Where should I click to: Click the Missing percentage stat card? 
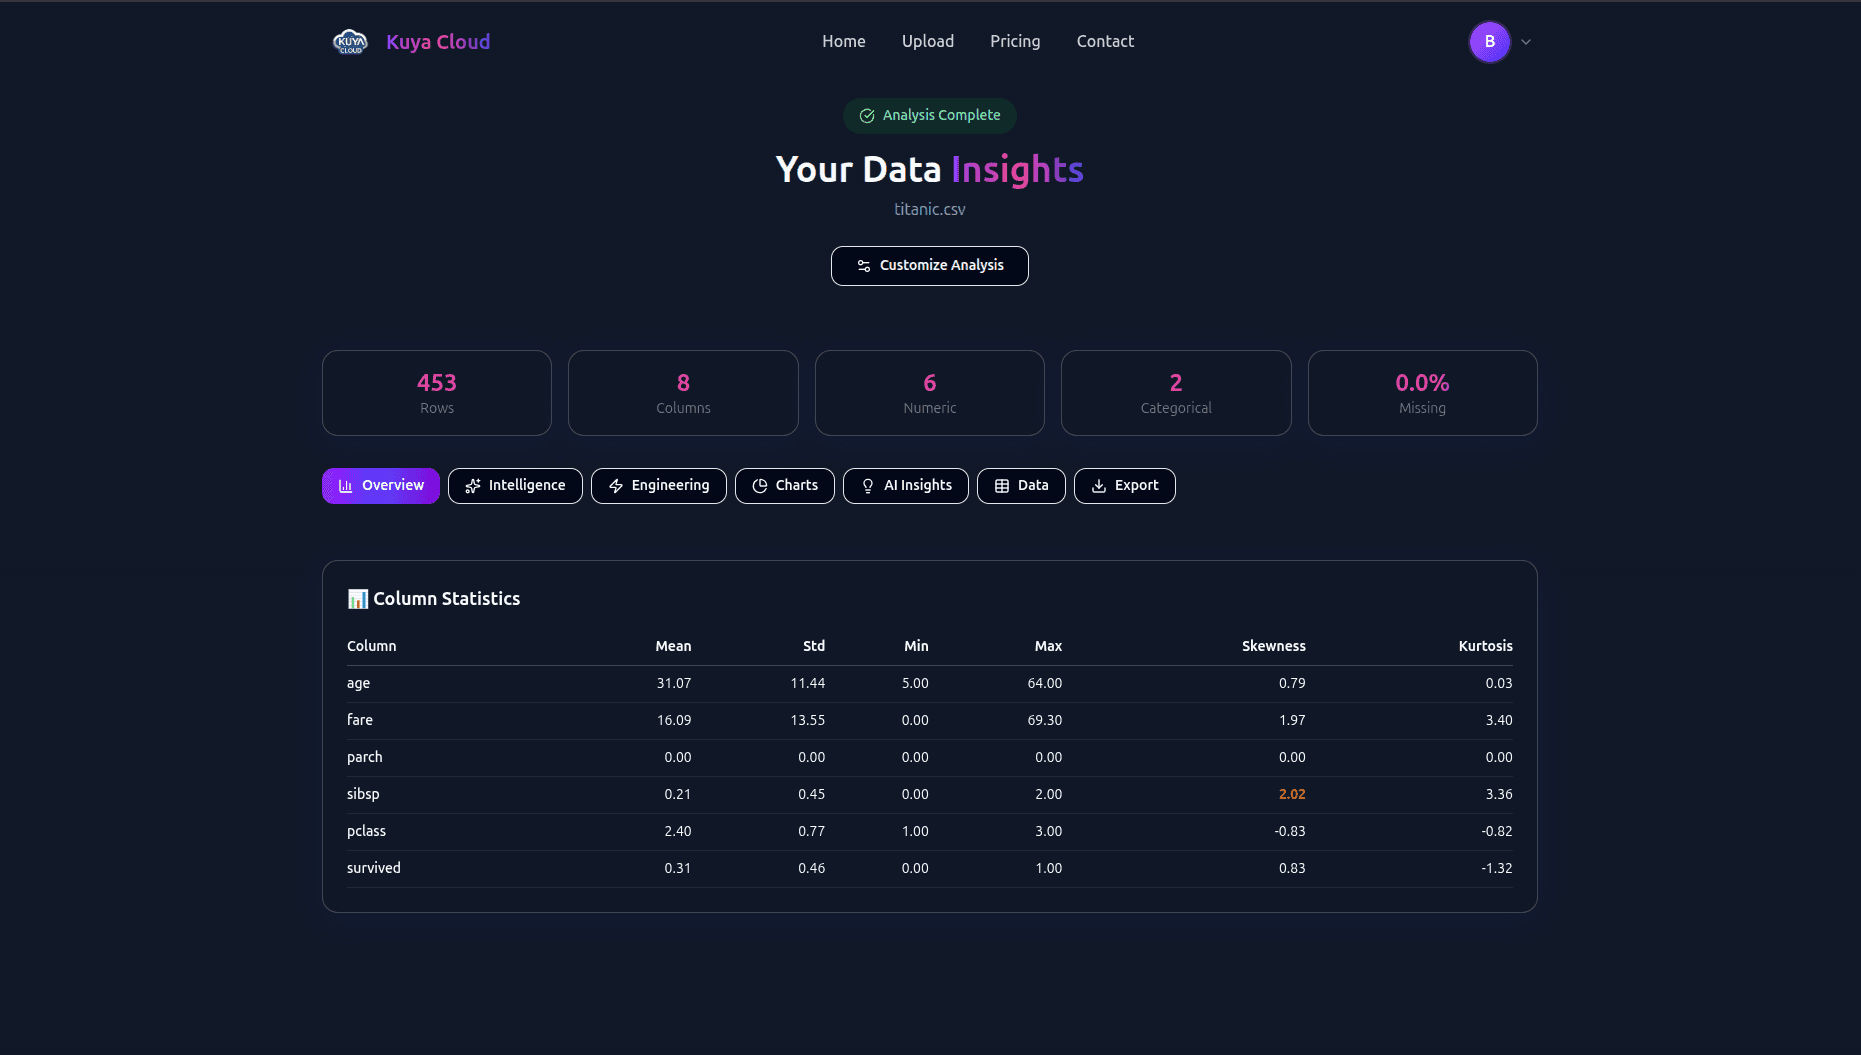[x=1422, y=393]
